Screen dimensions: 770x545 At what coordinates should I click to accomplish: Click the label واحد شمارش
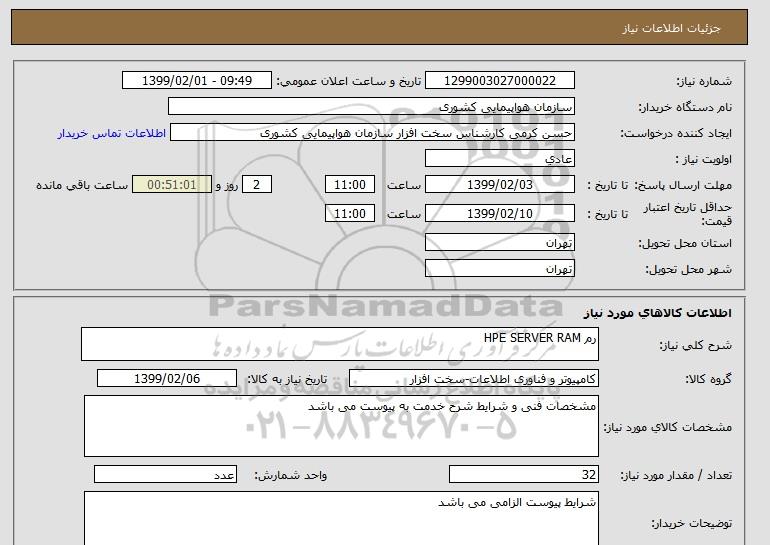pyautogui.click(x=291, y=475)
